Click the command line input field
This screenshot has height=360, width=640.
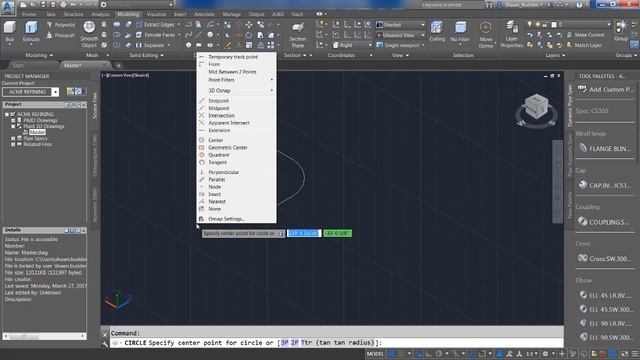pyautogui.click(x=337, y=343)
